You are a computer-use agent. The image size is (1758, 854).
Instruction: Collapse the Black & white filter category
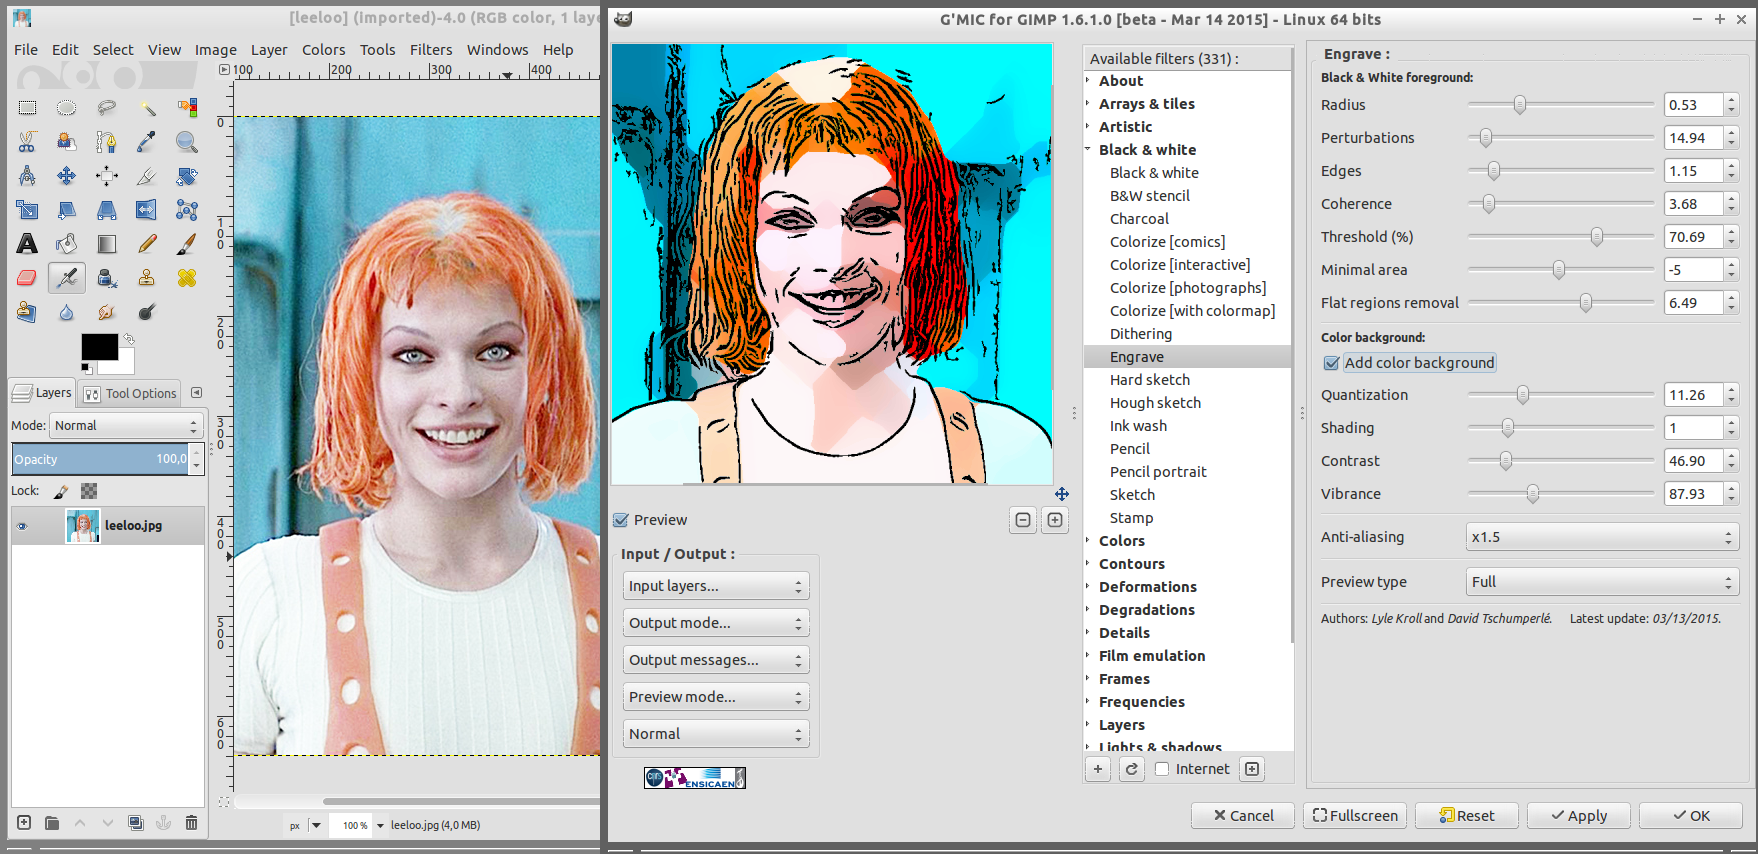pyautogui.click(x=1088, y=150)
